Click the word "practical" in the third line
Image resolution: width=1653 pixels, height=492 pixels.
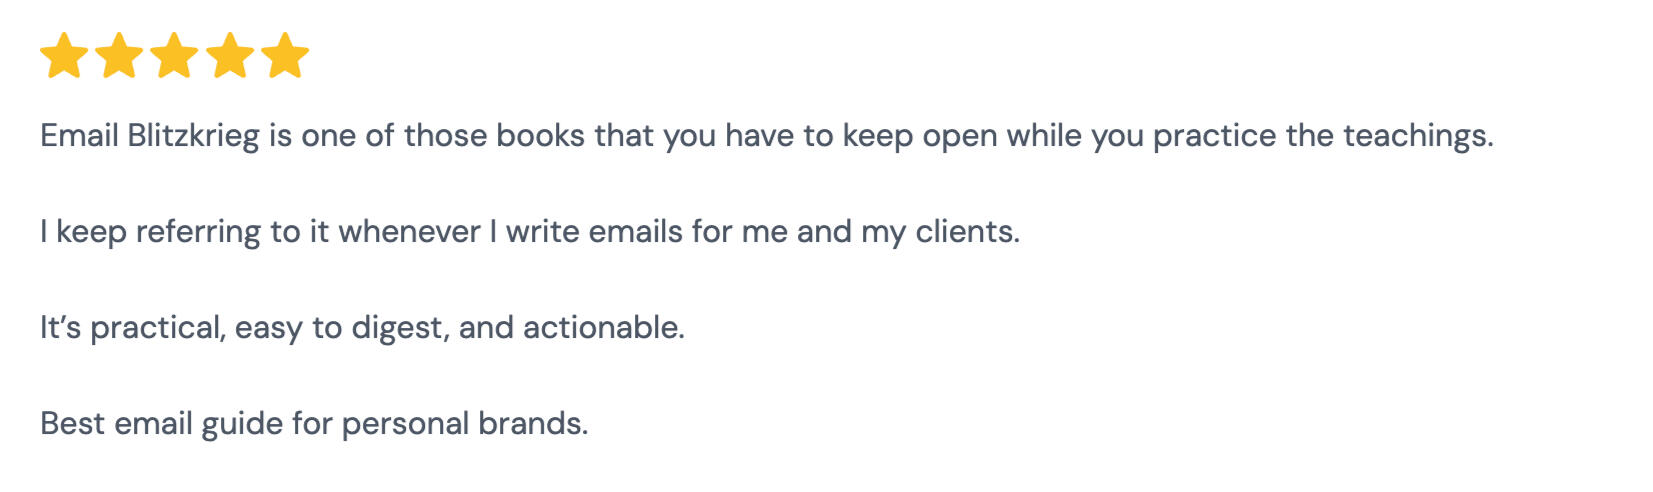(157, 328)
